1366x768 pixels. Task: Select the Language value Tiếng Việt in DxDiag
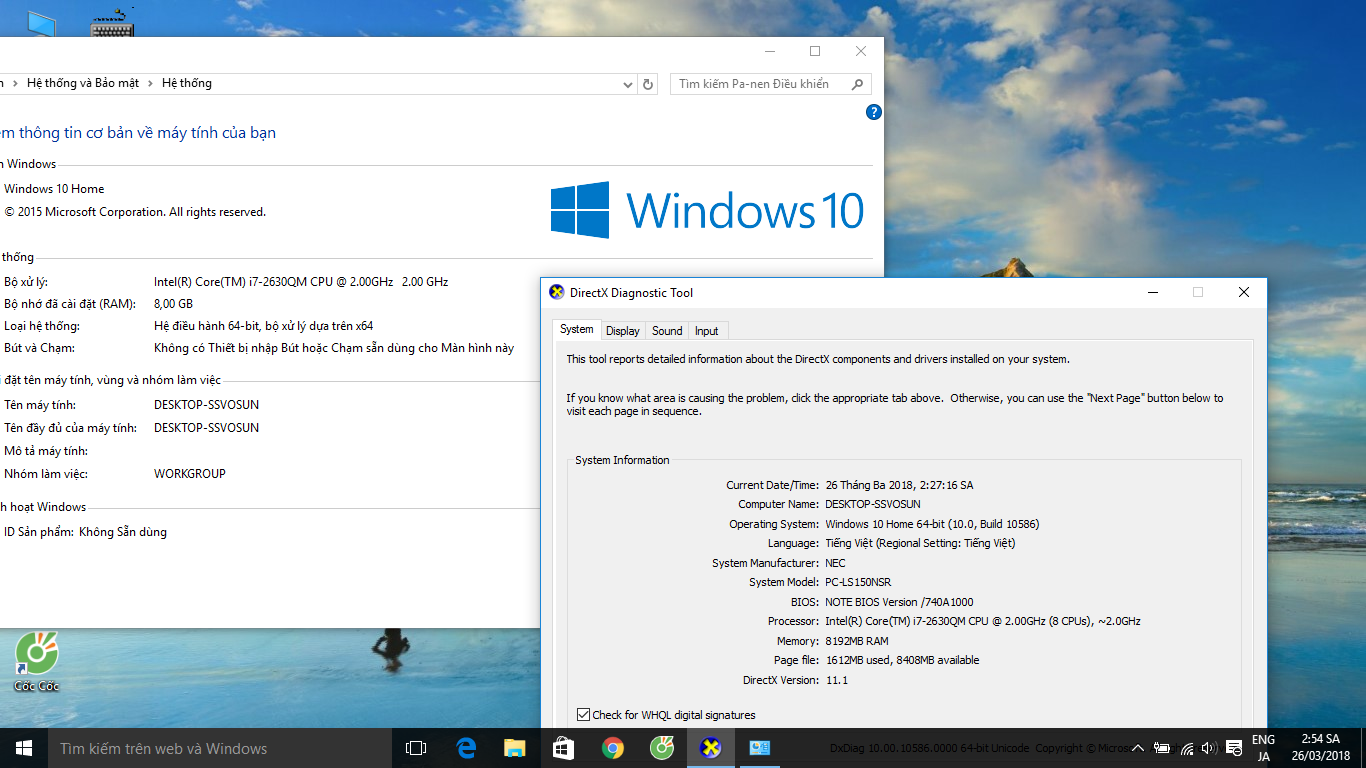[x=920, y=543]
